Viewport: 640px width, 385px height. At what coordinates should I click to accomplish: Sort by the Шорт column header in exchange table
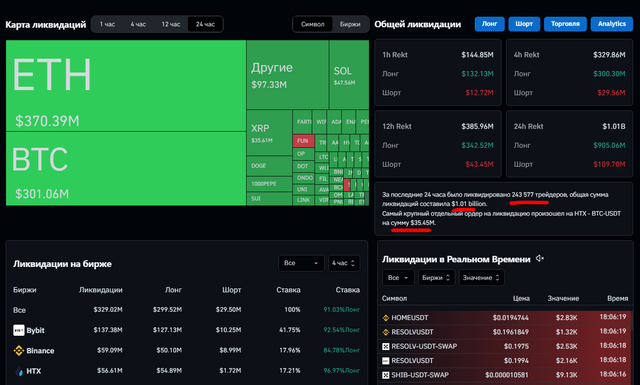231,290
